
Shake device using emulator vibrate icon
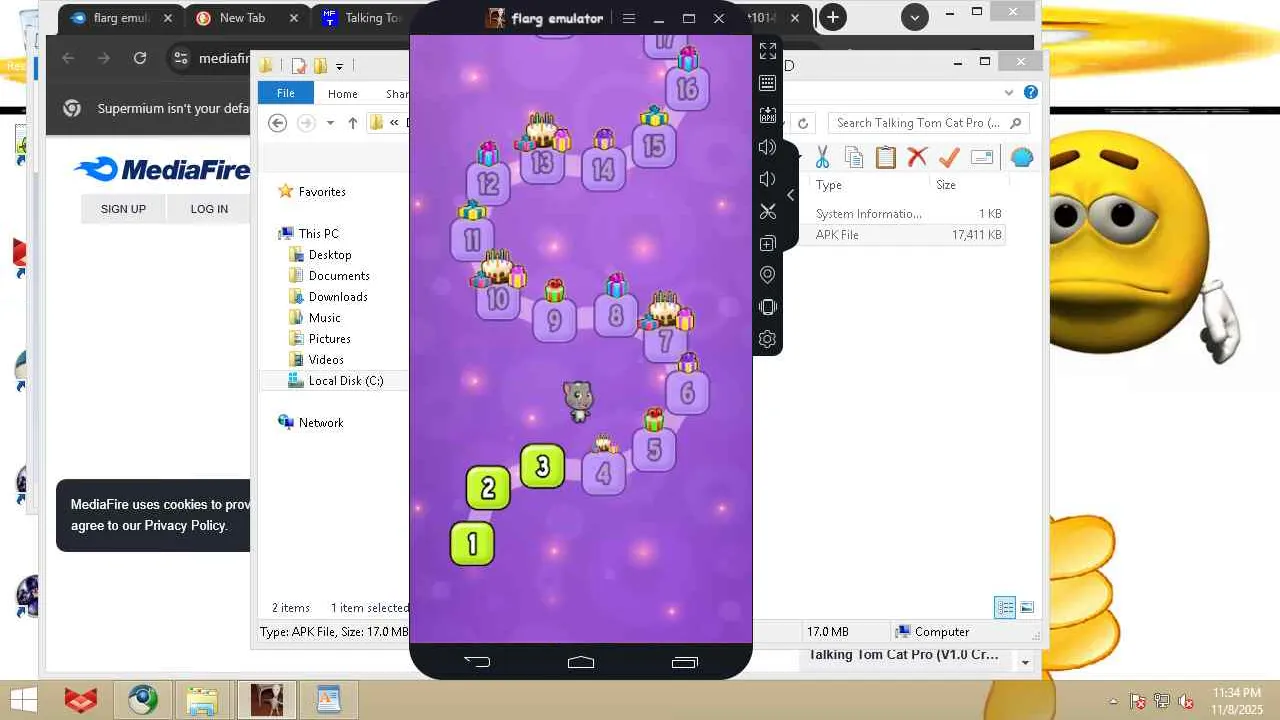click(768, 307)
